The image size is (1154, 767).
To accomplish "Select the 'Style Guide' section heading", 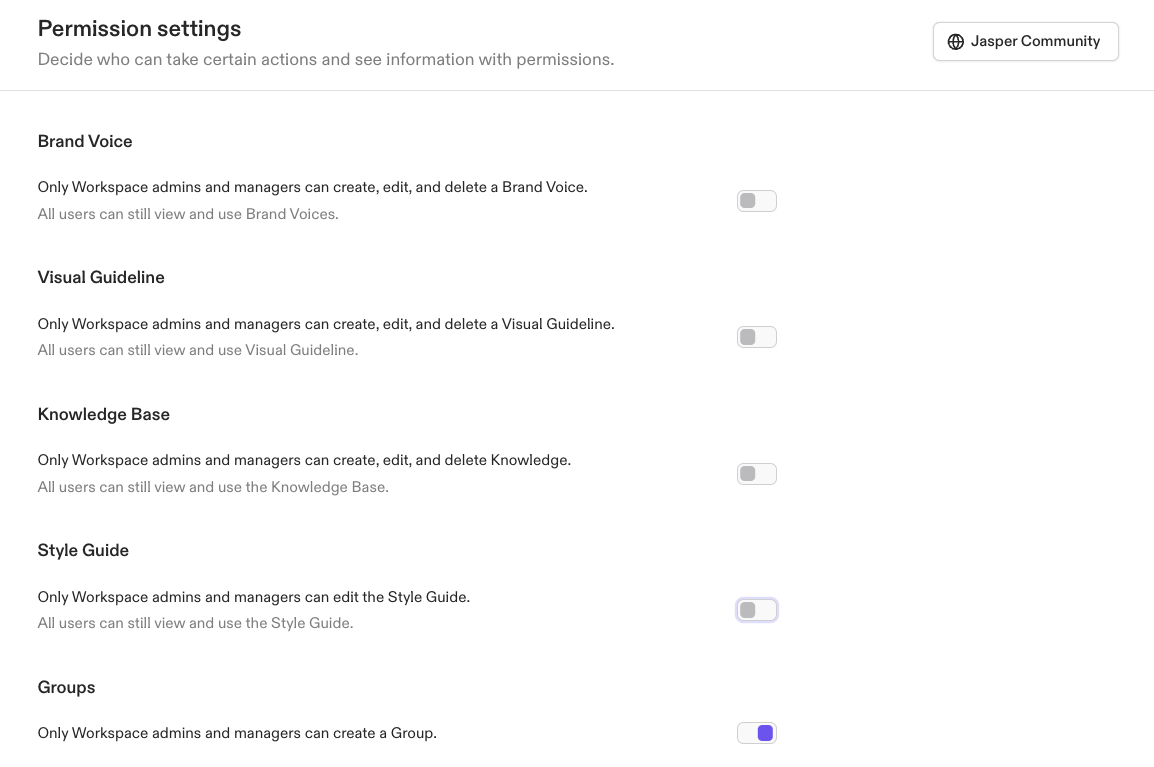I will [x=83, y=551].
